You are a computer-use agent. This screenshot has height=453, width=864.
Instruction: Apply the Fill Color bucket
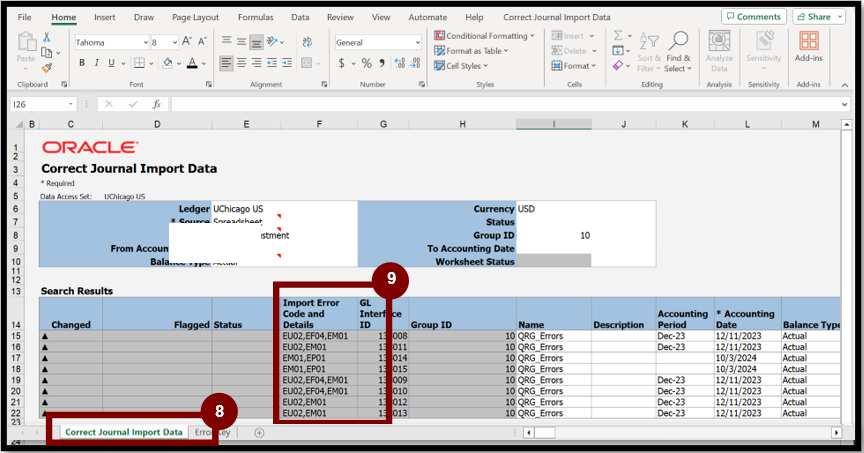(x=168, y=63)
